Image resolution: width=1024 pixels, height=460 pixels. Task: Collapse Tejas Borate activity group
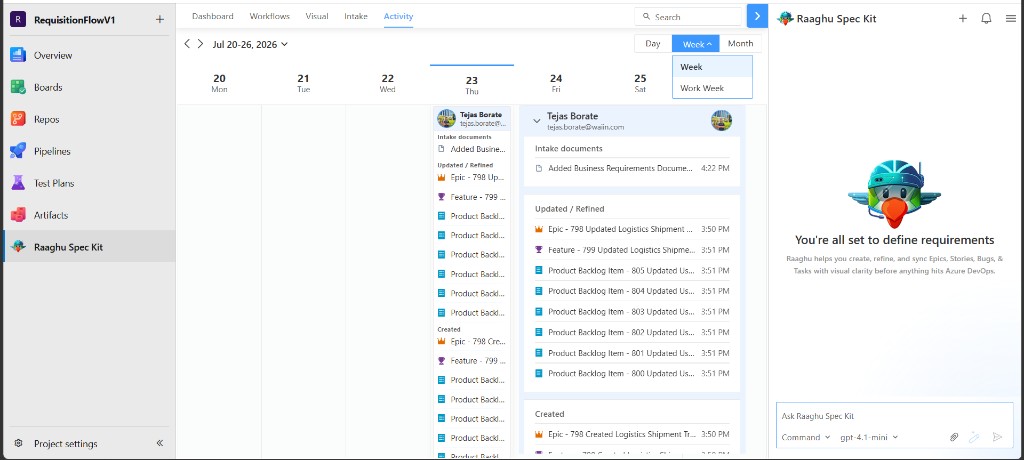(x=537, y=121)
